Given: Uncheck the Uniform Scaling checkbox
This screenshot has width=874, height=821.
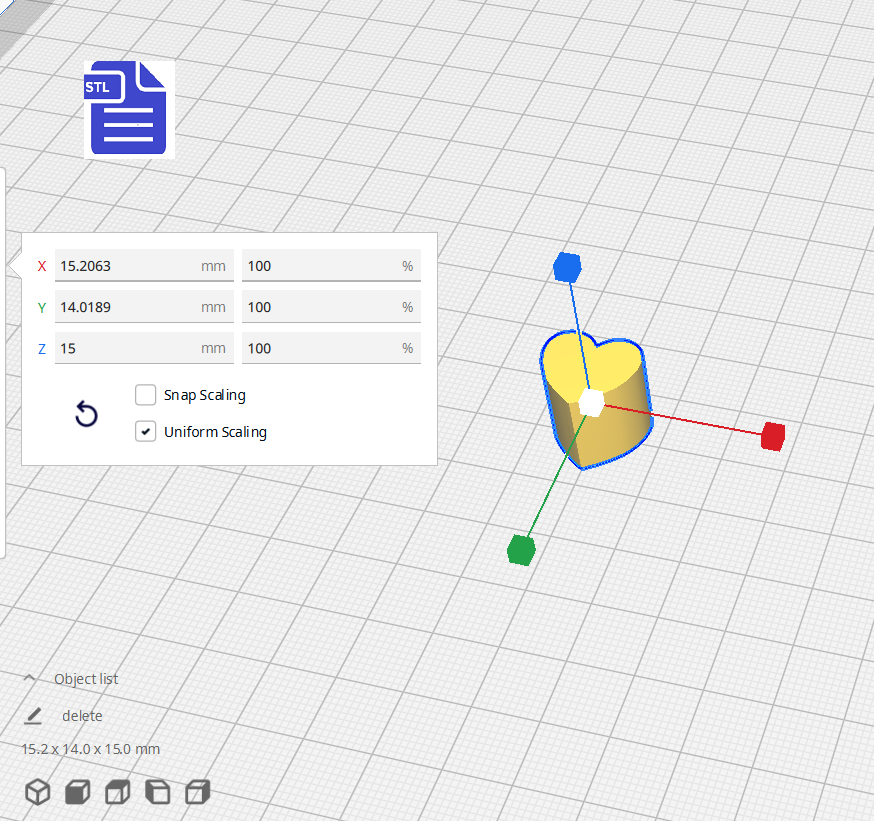Looking at the screenshot, I should click(x=146, y=432).
